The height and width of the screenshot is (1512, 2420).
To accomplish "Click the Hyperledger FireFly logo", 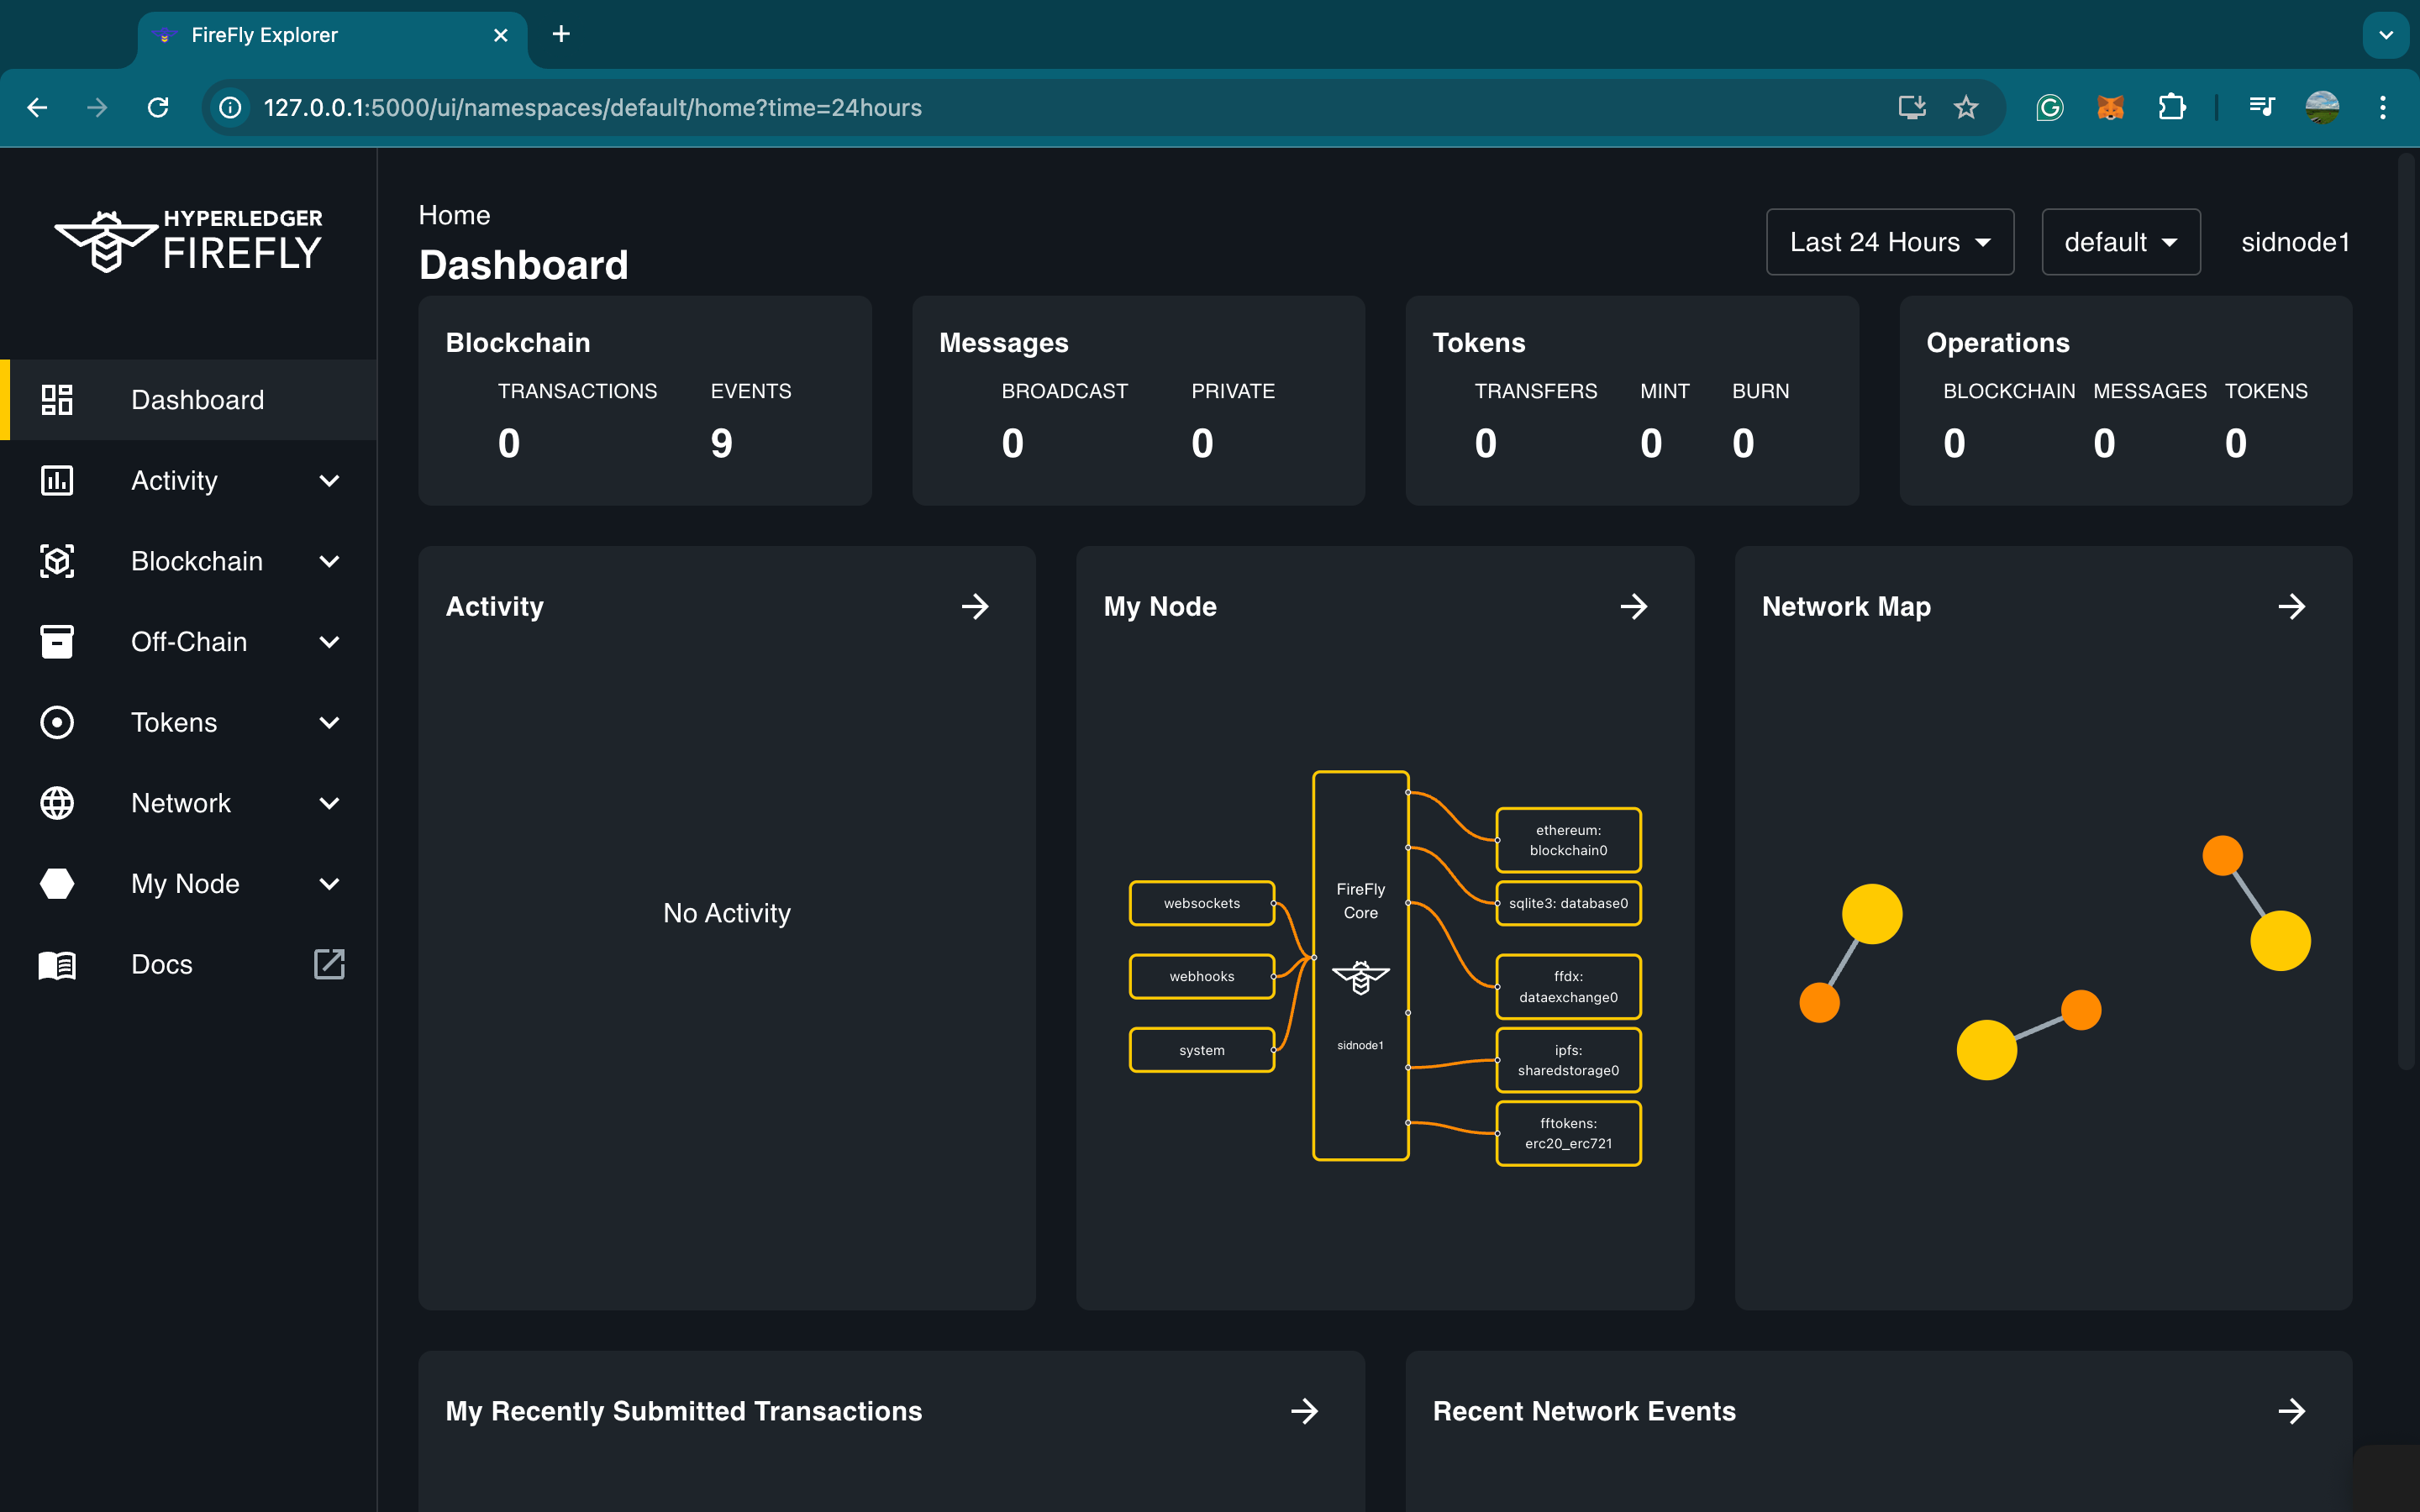I will (x=188, y=241).
